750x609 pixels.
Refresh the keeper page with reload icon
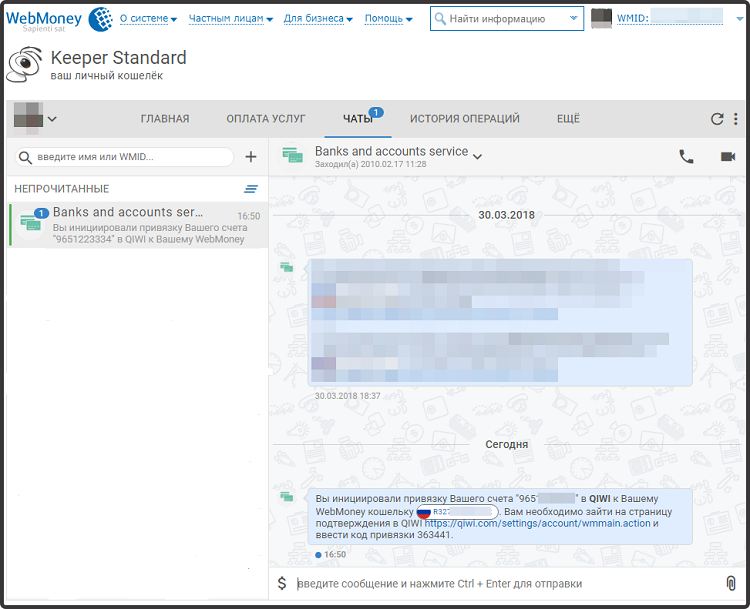coord(717,119)
